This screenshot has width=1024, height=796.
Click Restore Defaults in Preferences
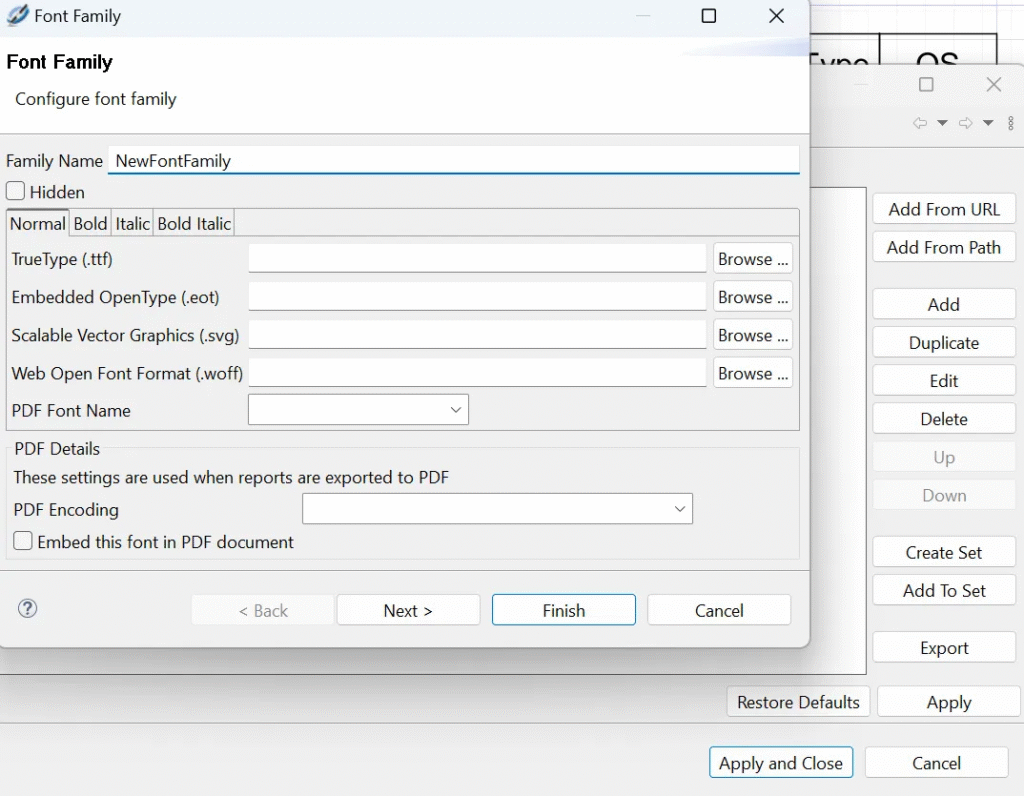[x=798, y=702]
